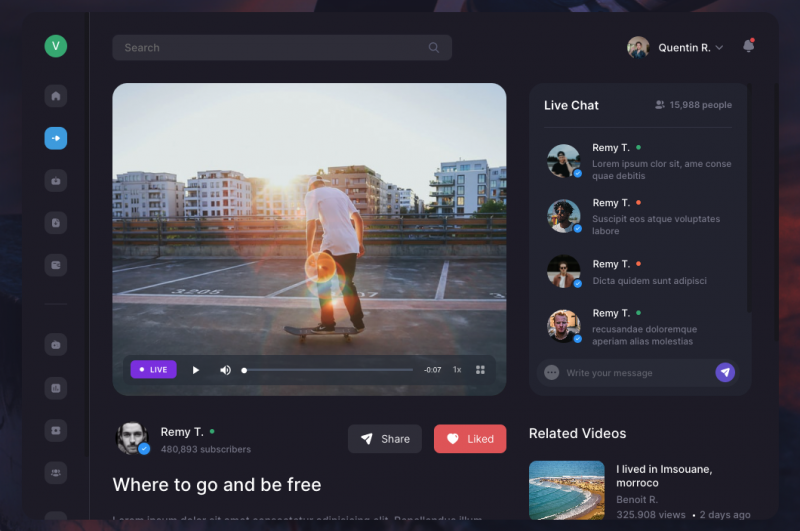
Task: Open the people group sidebar icon
Action: [x=56, y=473]
